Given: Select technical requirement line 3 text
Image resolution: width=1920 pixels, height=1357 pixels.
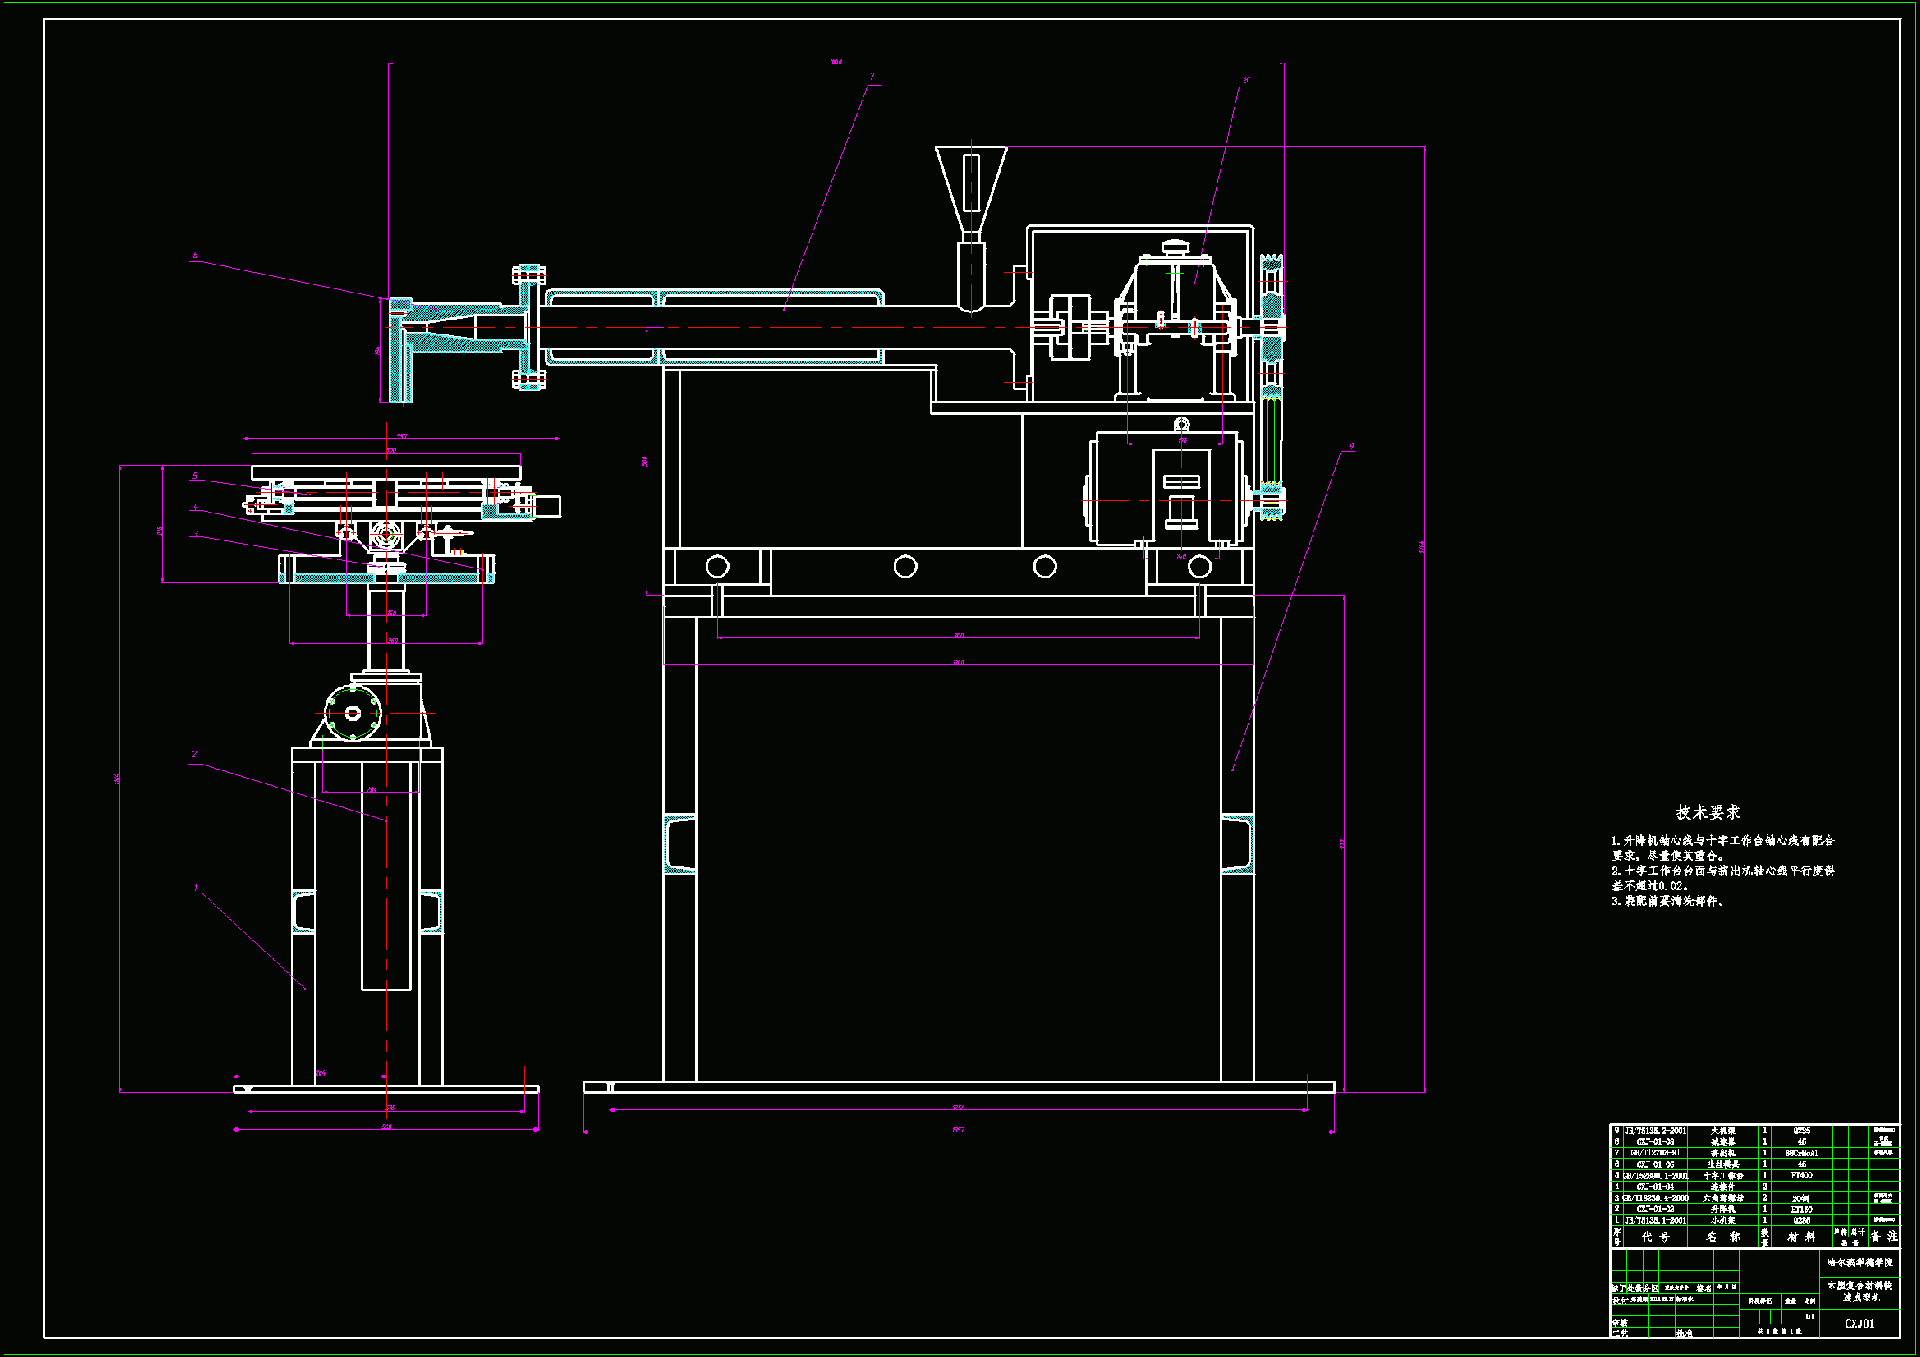Looking at the screenshot, I should coord(1668,901).
